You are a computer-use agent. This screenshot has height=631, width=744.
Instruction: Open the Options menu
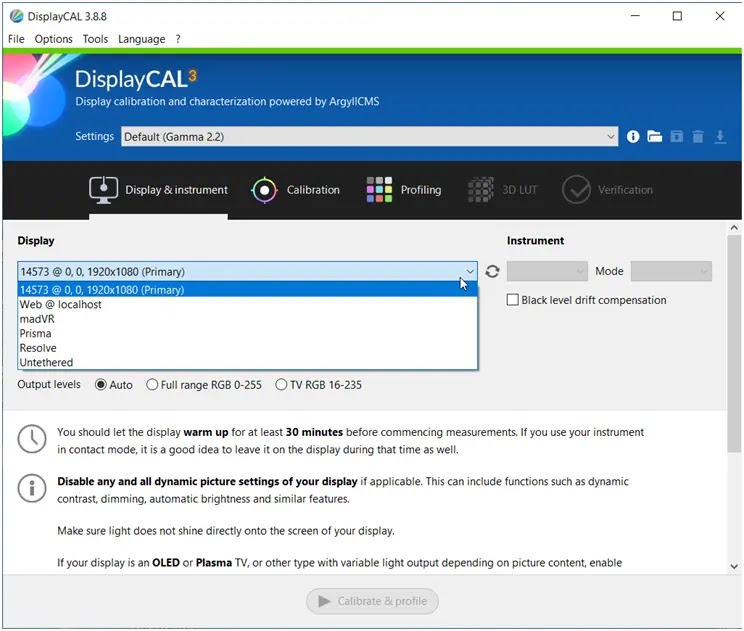pos(53,39)
